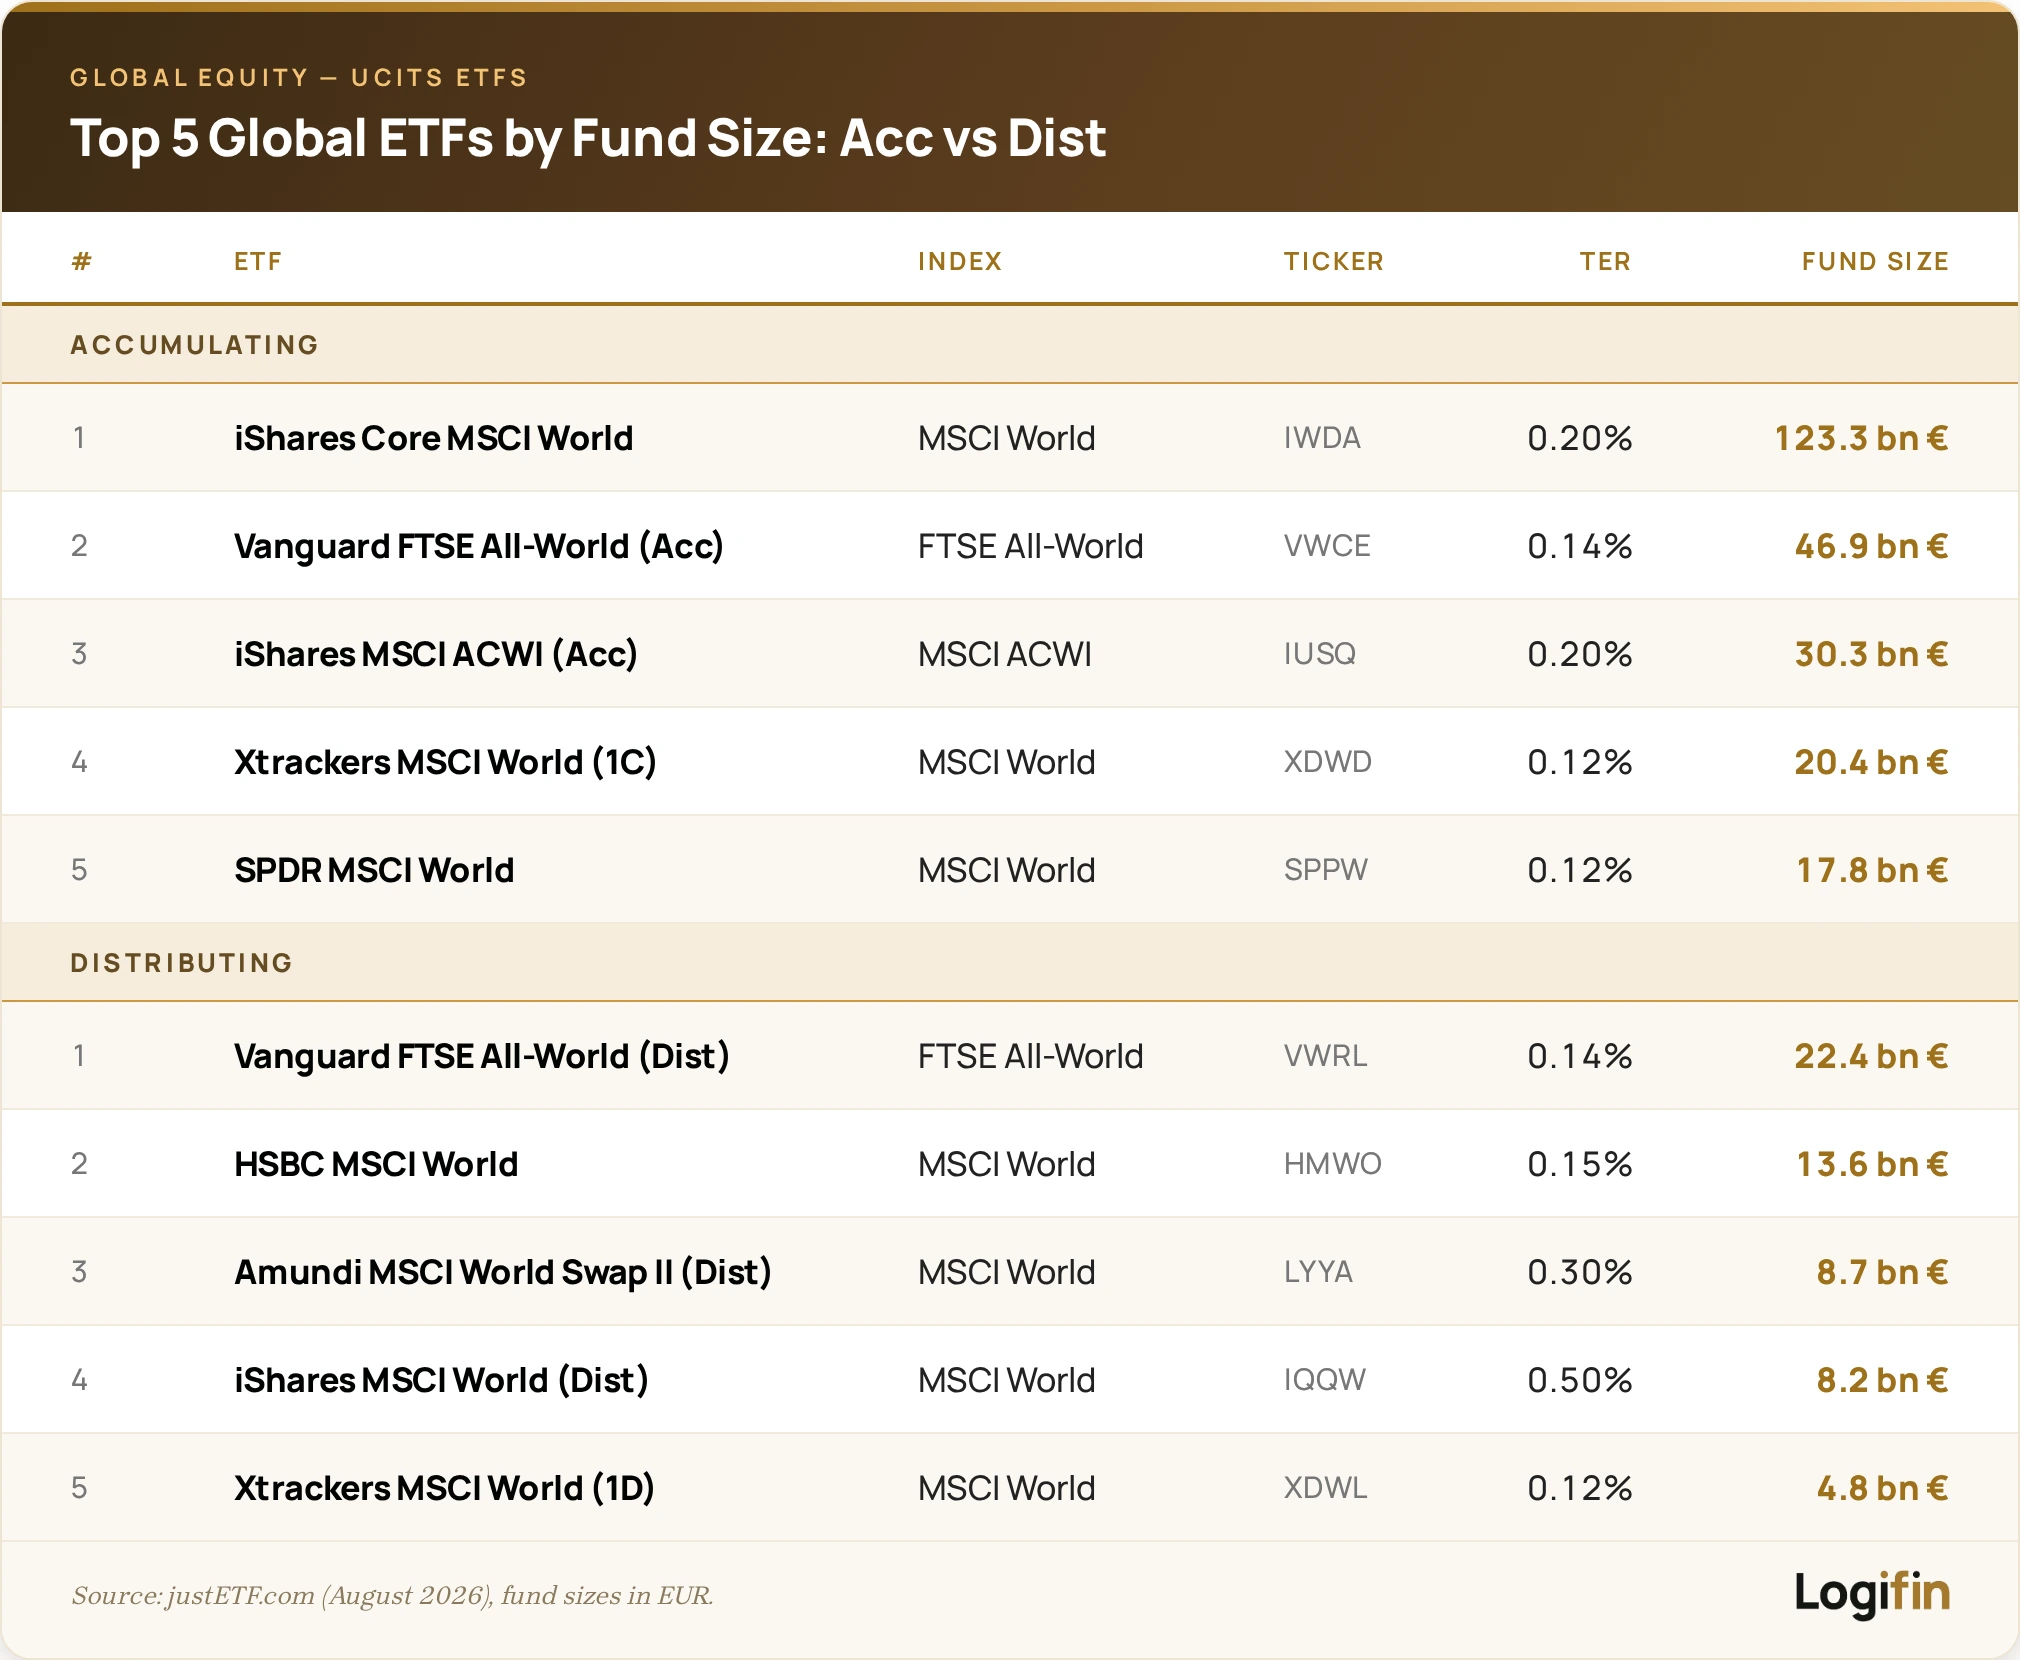The height and width of the screenshot is (1660, 2020).
Task: Click the Logifin logo
Action: point(1872,1593)
